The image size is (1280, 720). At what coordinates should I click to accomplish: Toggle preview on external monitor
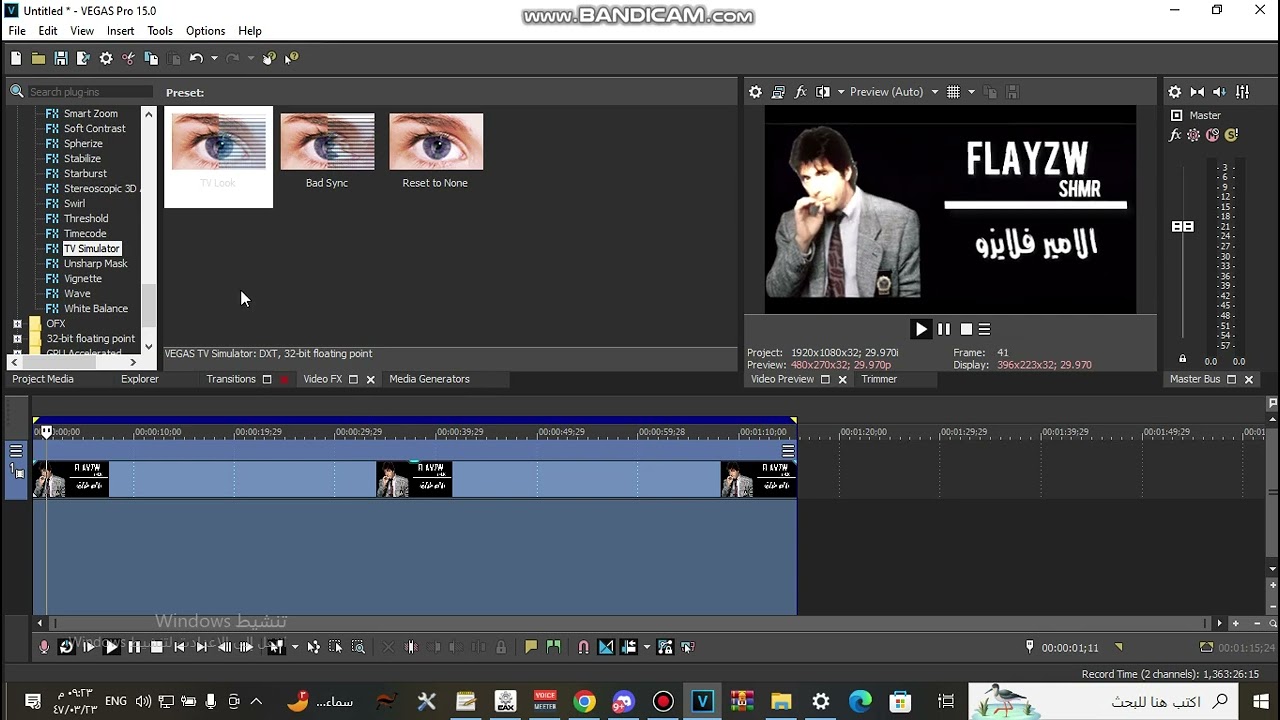(778, 92)
